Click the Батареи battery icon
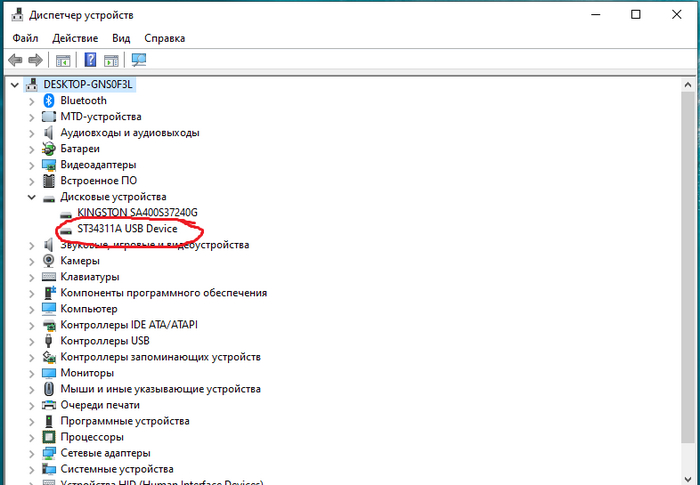This screenshot has width=700, height=485. (49, 149)
